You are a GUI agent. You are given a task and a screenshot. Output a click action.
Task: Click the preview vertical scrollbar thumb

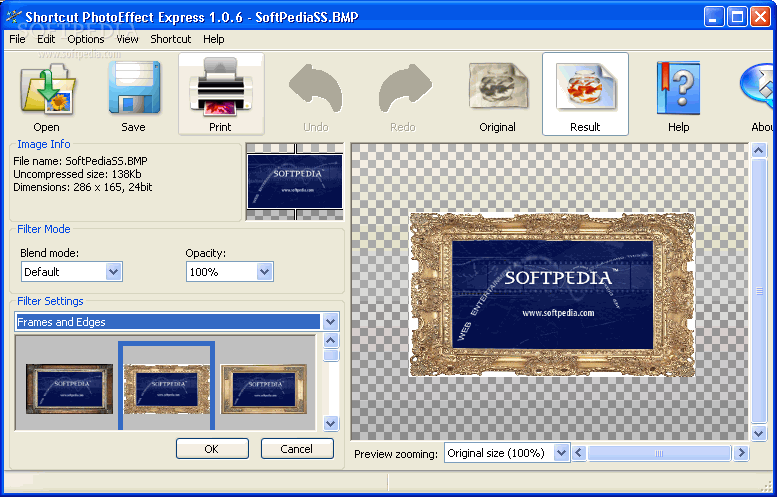click(x=759, y=291)
